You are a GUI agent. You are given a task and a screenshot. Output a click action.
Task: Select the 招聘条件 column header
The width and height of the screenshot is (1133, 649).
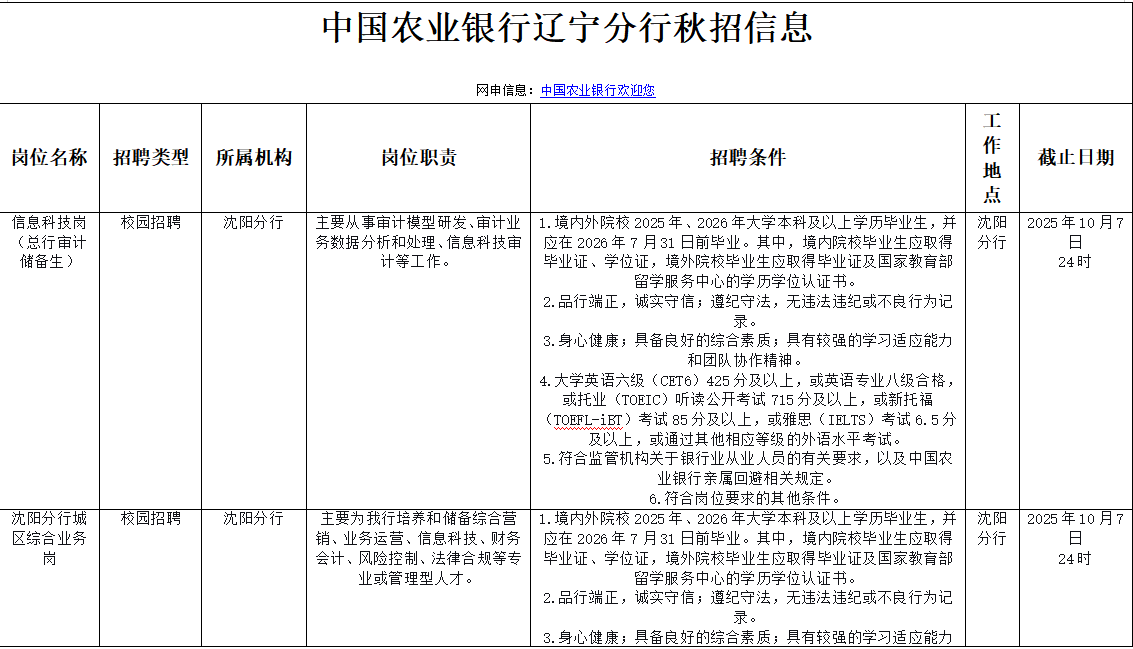tap(747, 158)
